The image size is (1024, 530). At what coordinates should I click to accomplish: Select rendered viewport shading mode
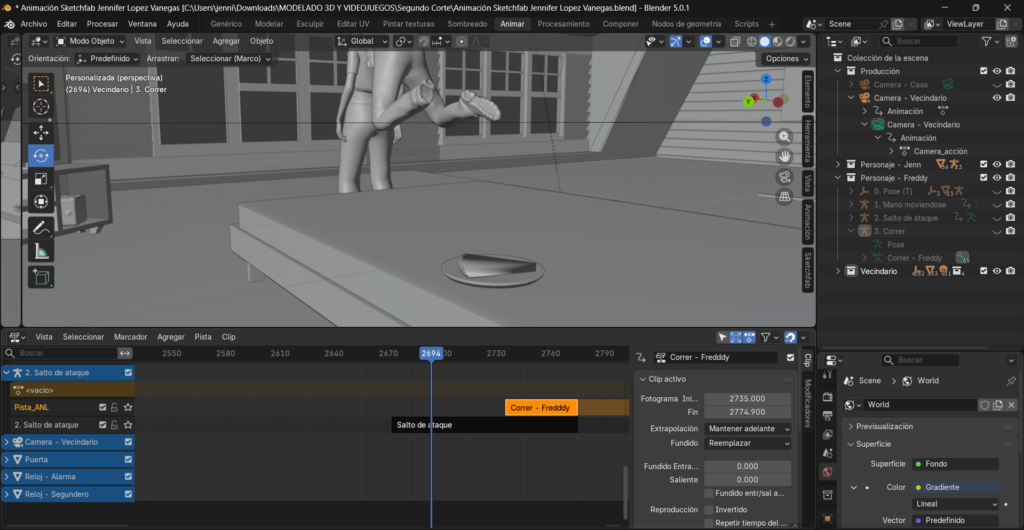click(x=790, y=41)
